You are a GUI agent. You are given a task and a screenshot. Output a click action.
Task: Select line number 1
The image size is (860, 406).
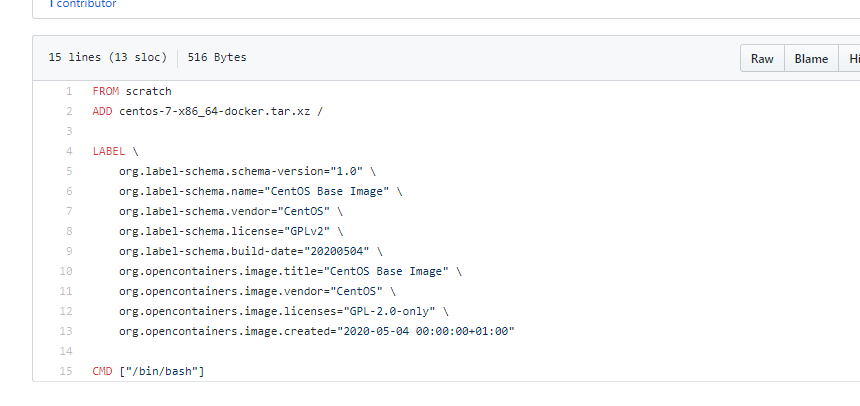(x=69, y=91)
